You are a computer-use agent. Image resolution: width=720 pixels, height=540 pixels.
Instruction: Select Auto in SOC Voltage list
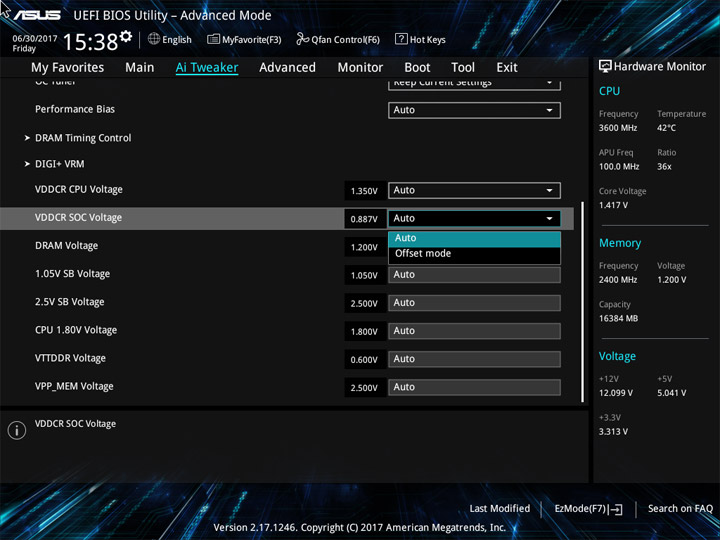point(474,238)
